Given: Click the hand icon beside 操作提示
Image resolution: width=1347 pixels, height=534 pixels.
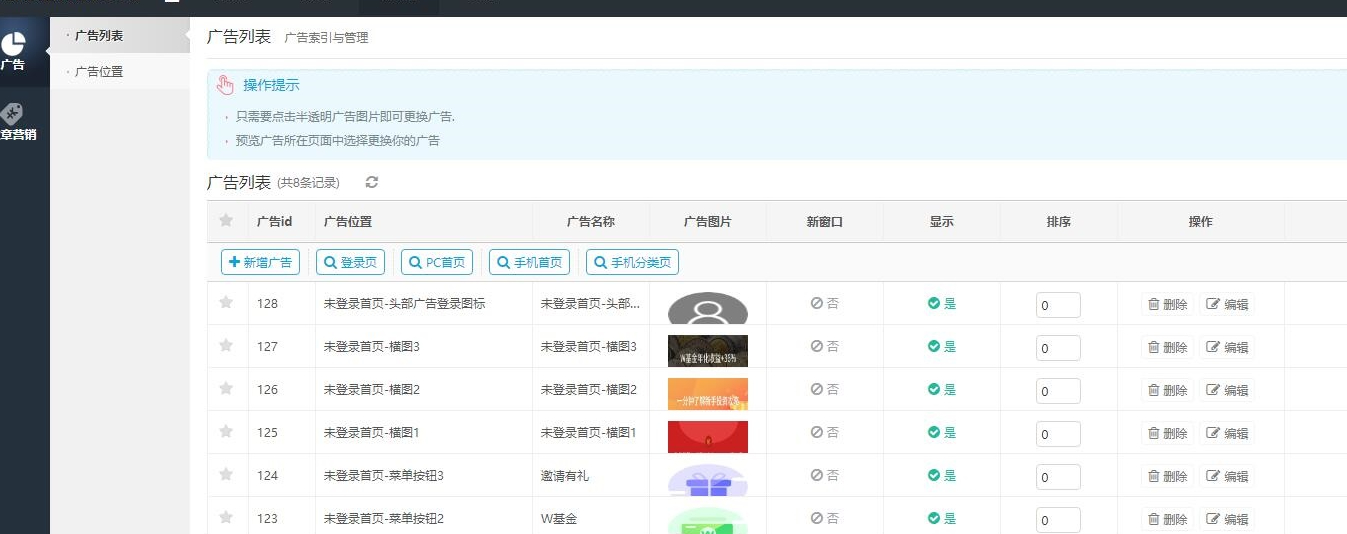Looking at the screenshot, I should (225, 85).
